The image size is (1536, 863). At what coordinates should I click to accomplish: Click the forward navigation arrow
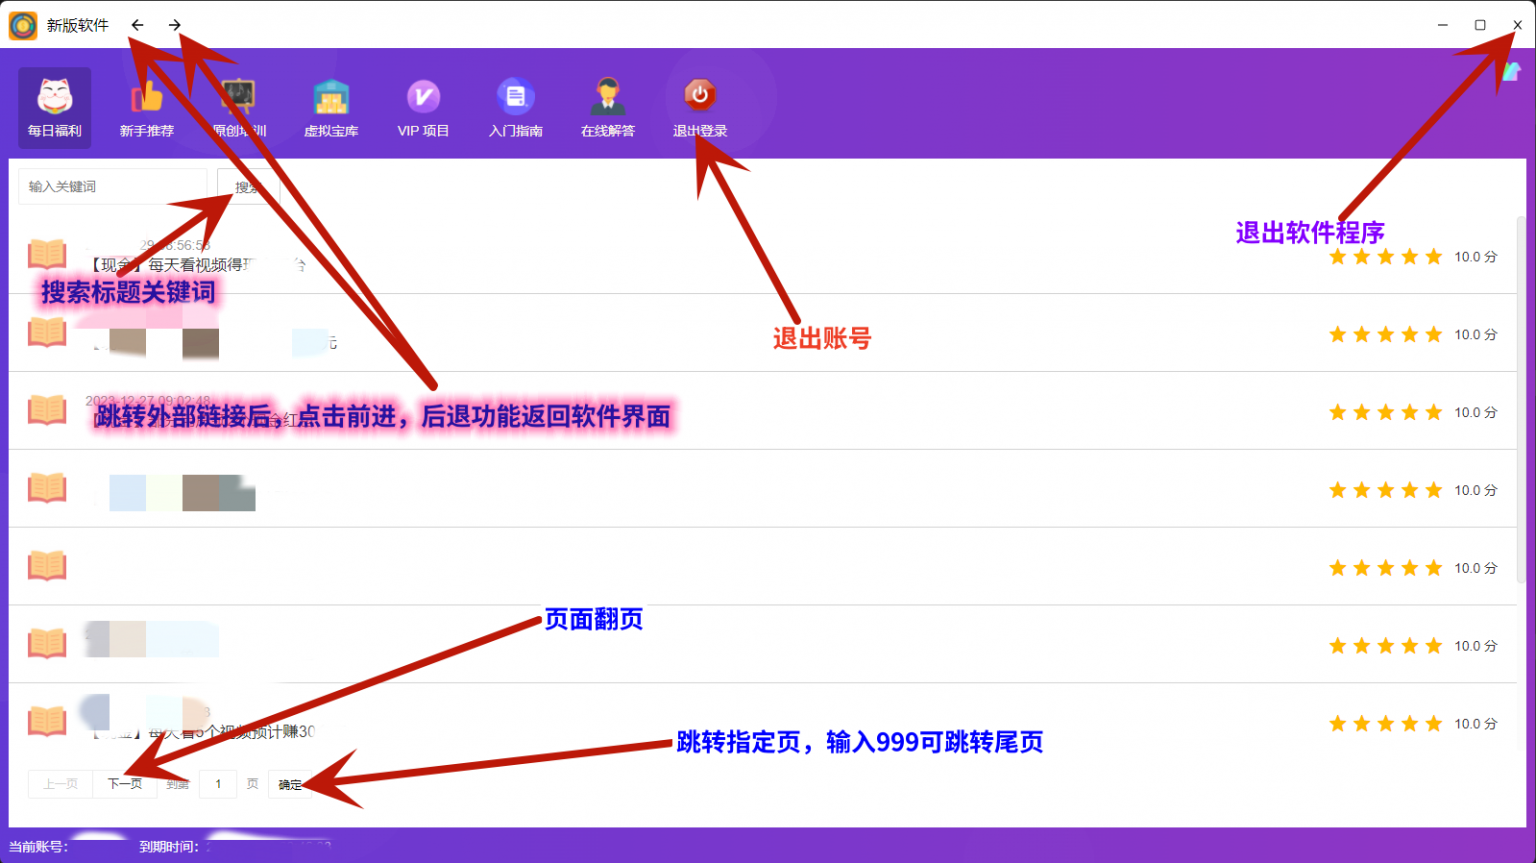point(175,24)
